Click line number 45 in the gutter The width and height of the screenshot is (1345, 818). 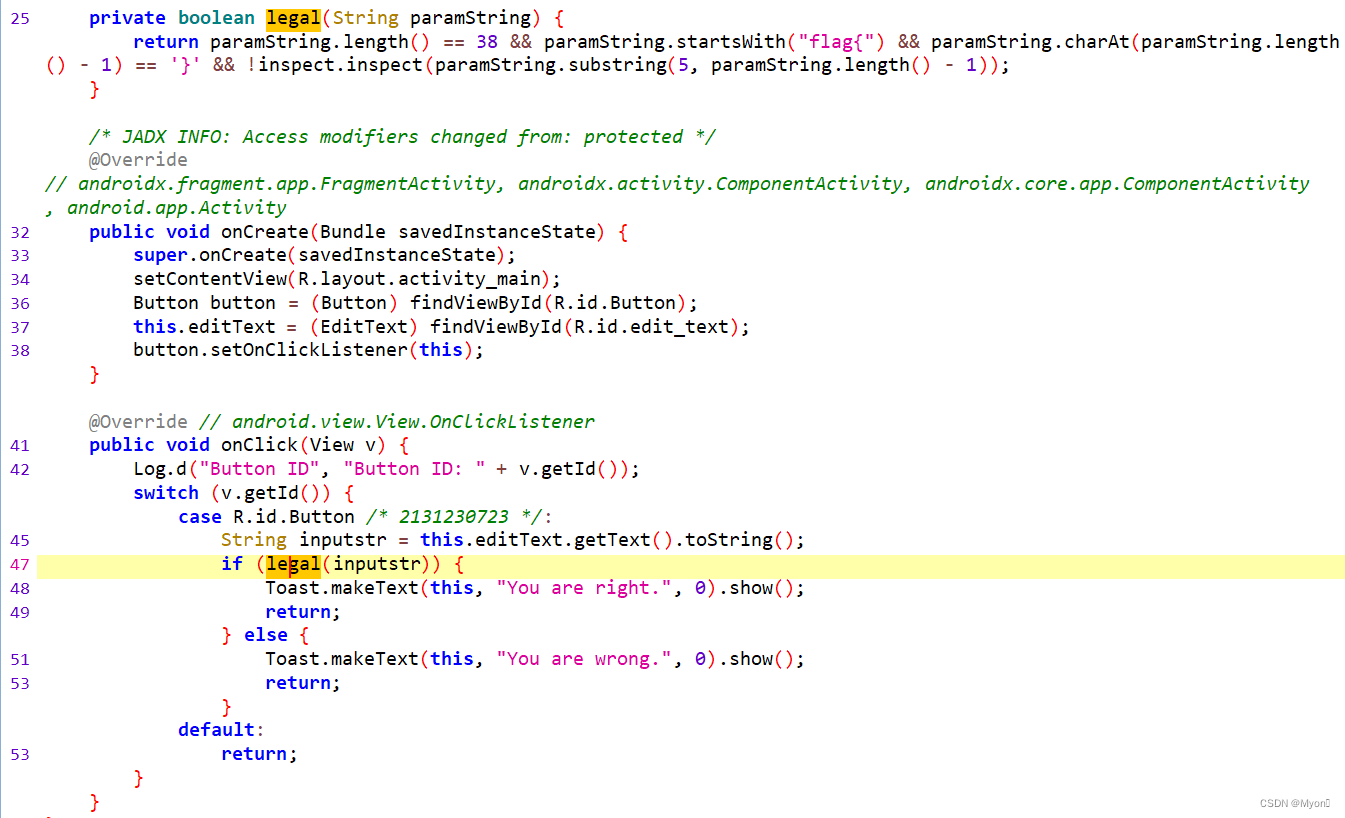(x=20, y=541)
